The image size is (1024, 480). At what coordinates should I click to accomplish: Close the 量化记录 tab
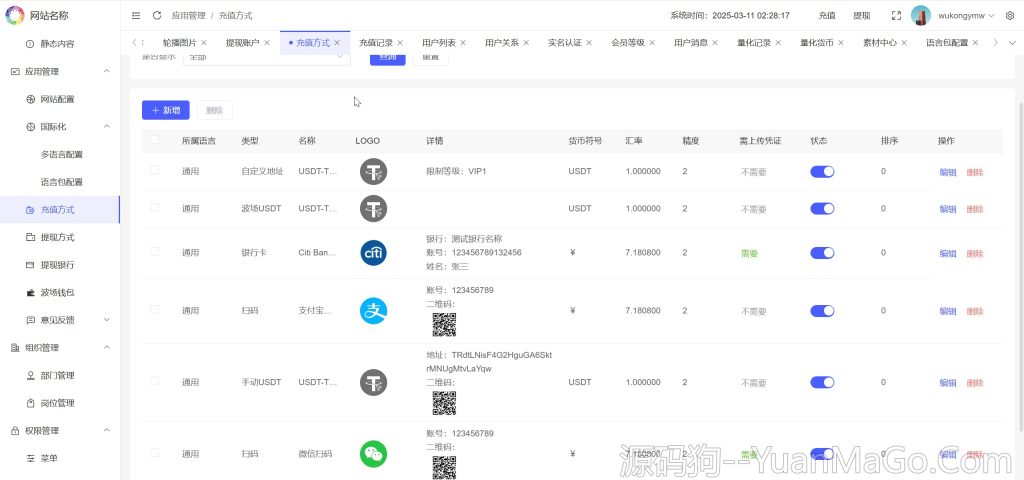pos(778,42)
